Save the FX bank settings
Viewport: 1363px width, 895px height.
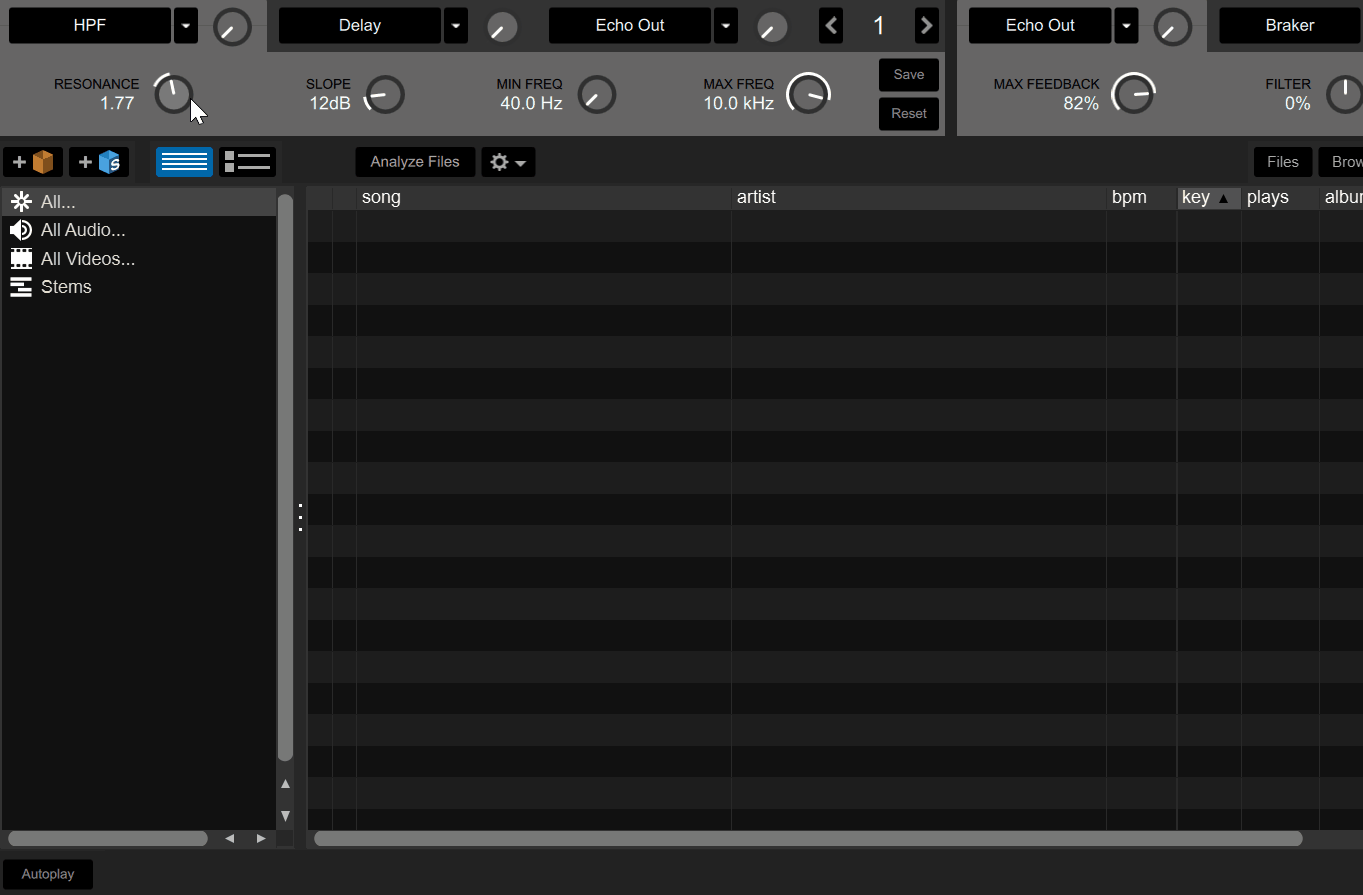click(908, 75)
